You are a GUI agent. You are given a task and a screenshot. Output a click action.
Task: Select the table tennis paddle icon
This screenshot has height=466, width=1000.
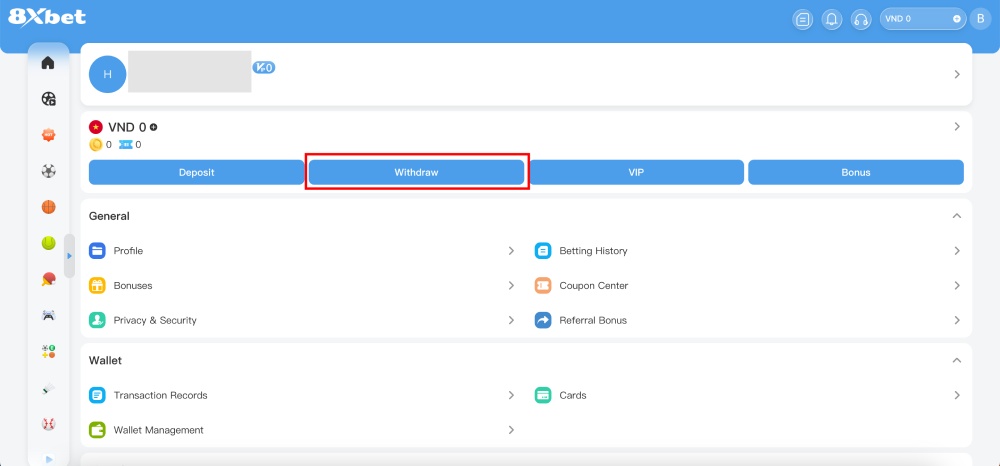click(48, 279)
